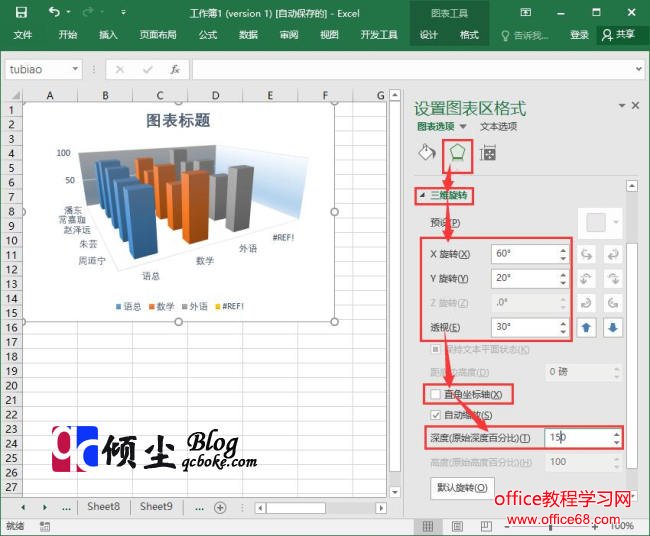Click the Undo arrow icon
This screenshot has height=536, width=650.
point(54,12)
